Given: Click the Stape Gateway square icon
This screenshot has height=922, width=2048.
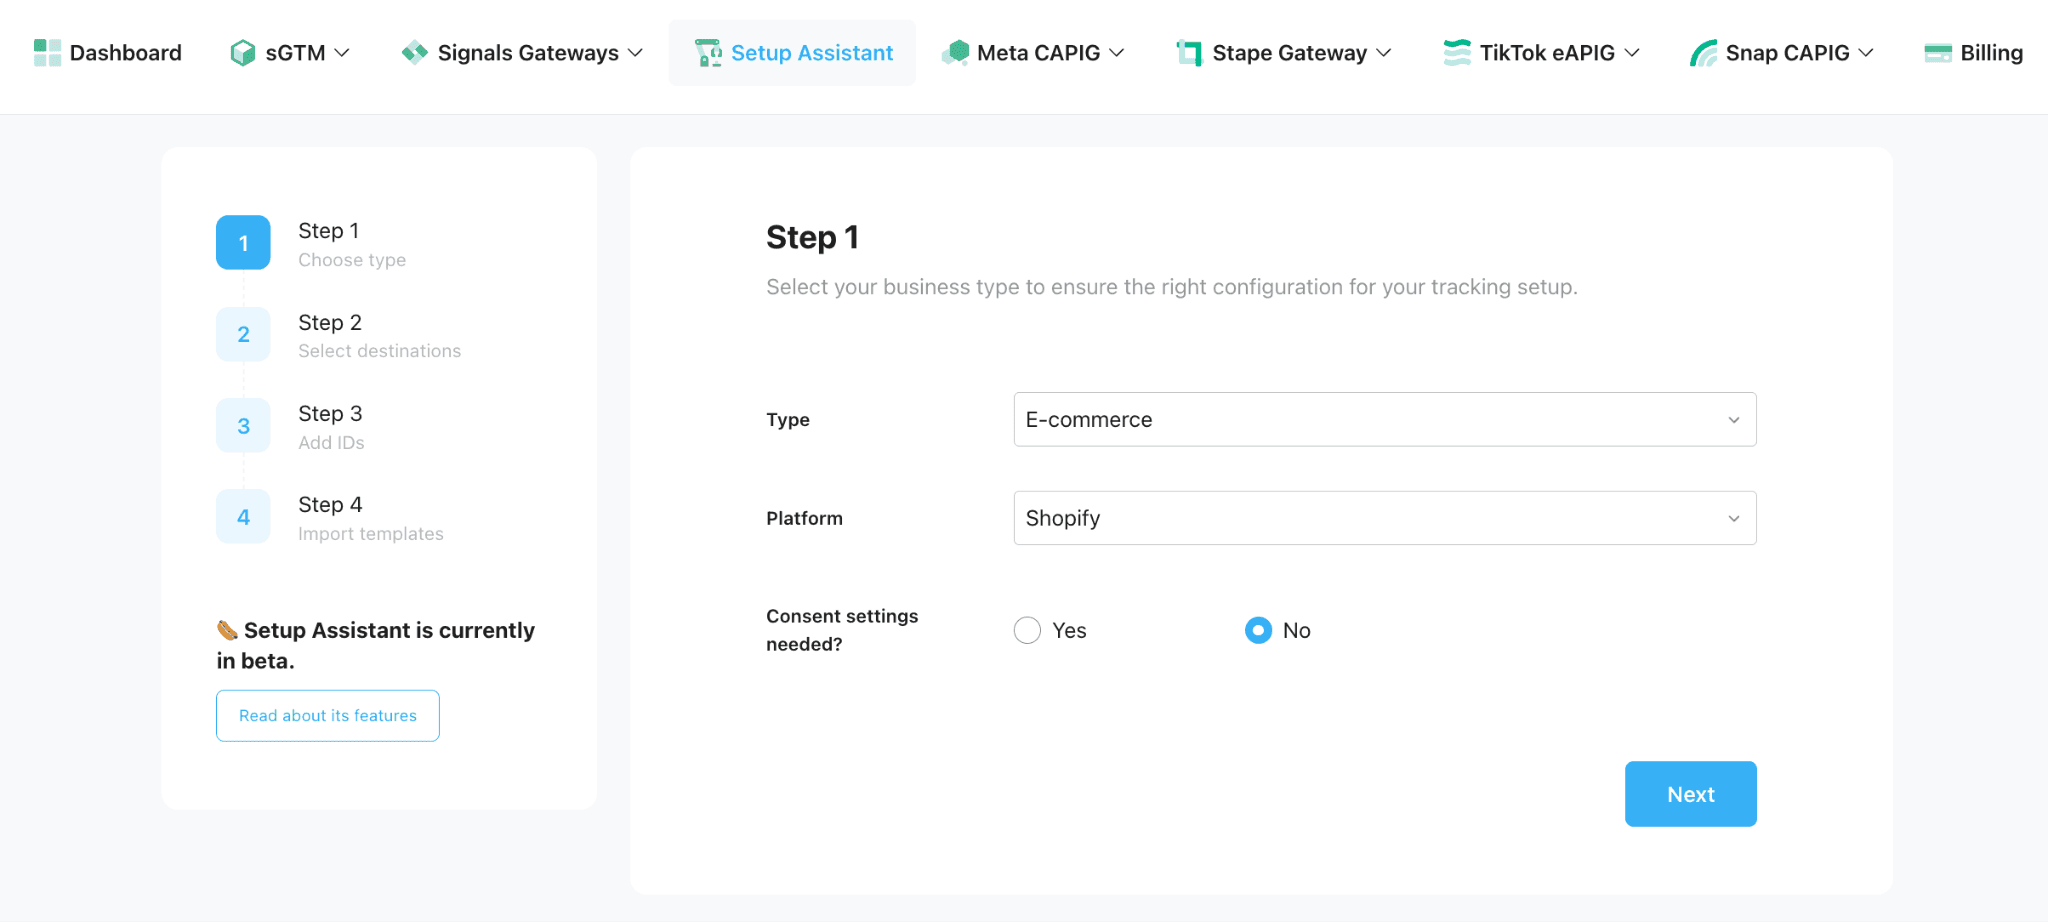Looking at the screenshot, I should click(1189, 53).
